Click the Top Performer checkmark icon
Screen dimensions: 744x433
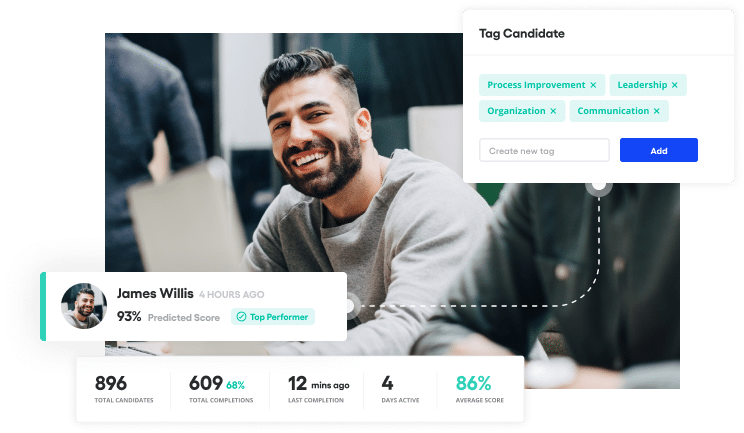tap(241, 317)
